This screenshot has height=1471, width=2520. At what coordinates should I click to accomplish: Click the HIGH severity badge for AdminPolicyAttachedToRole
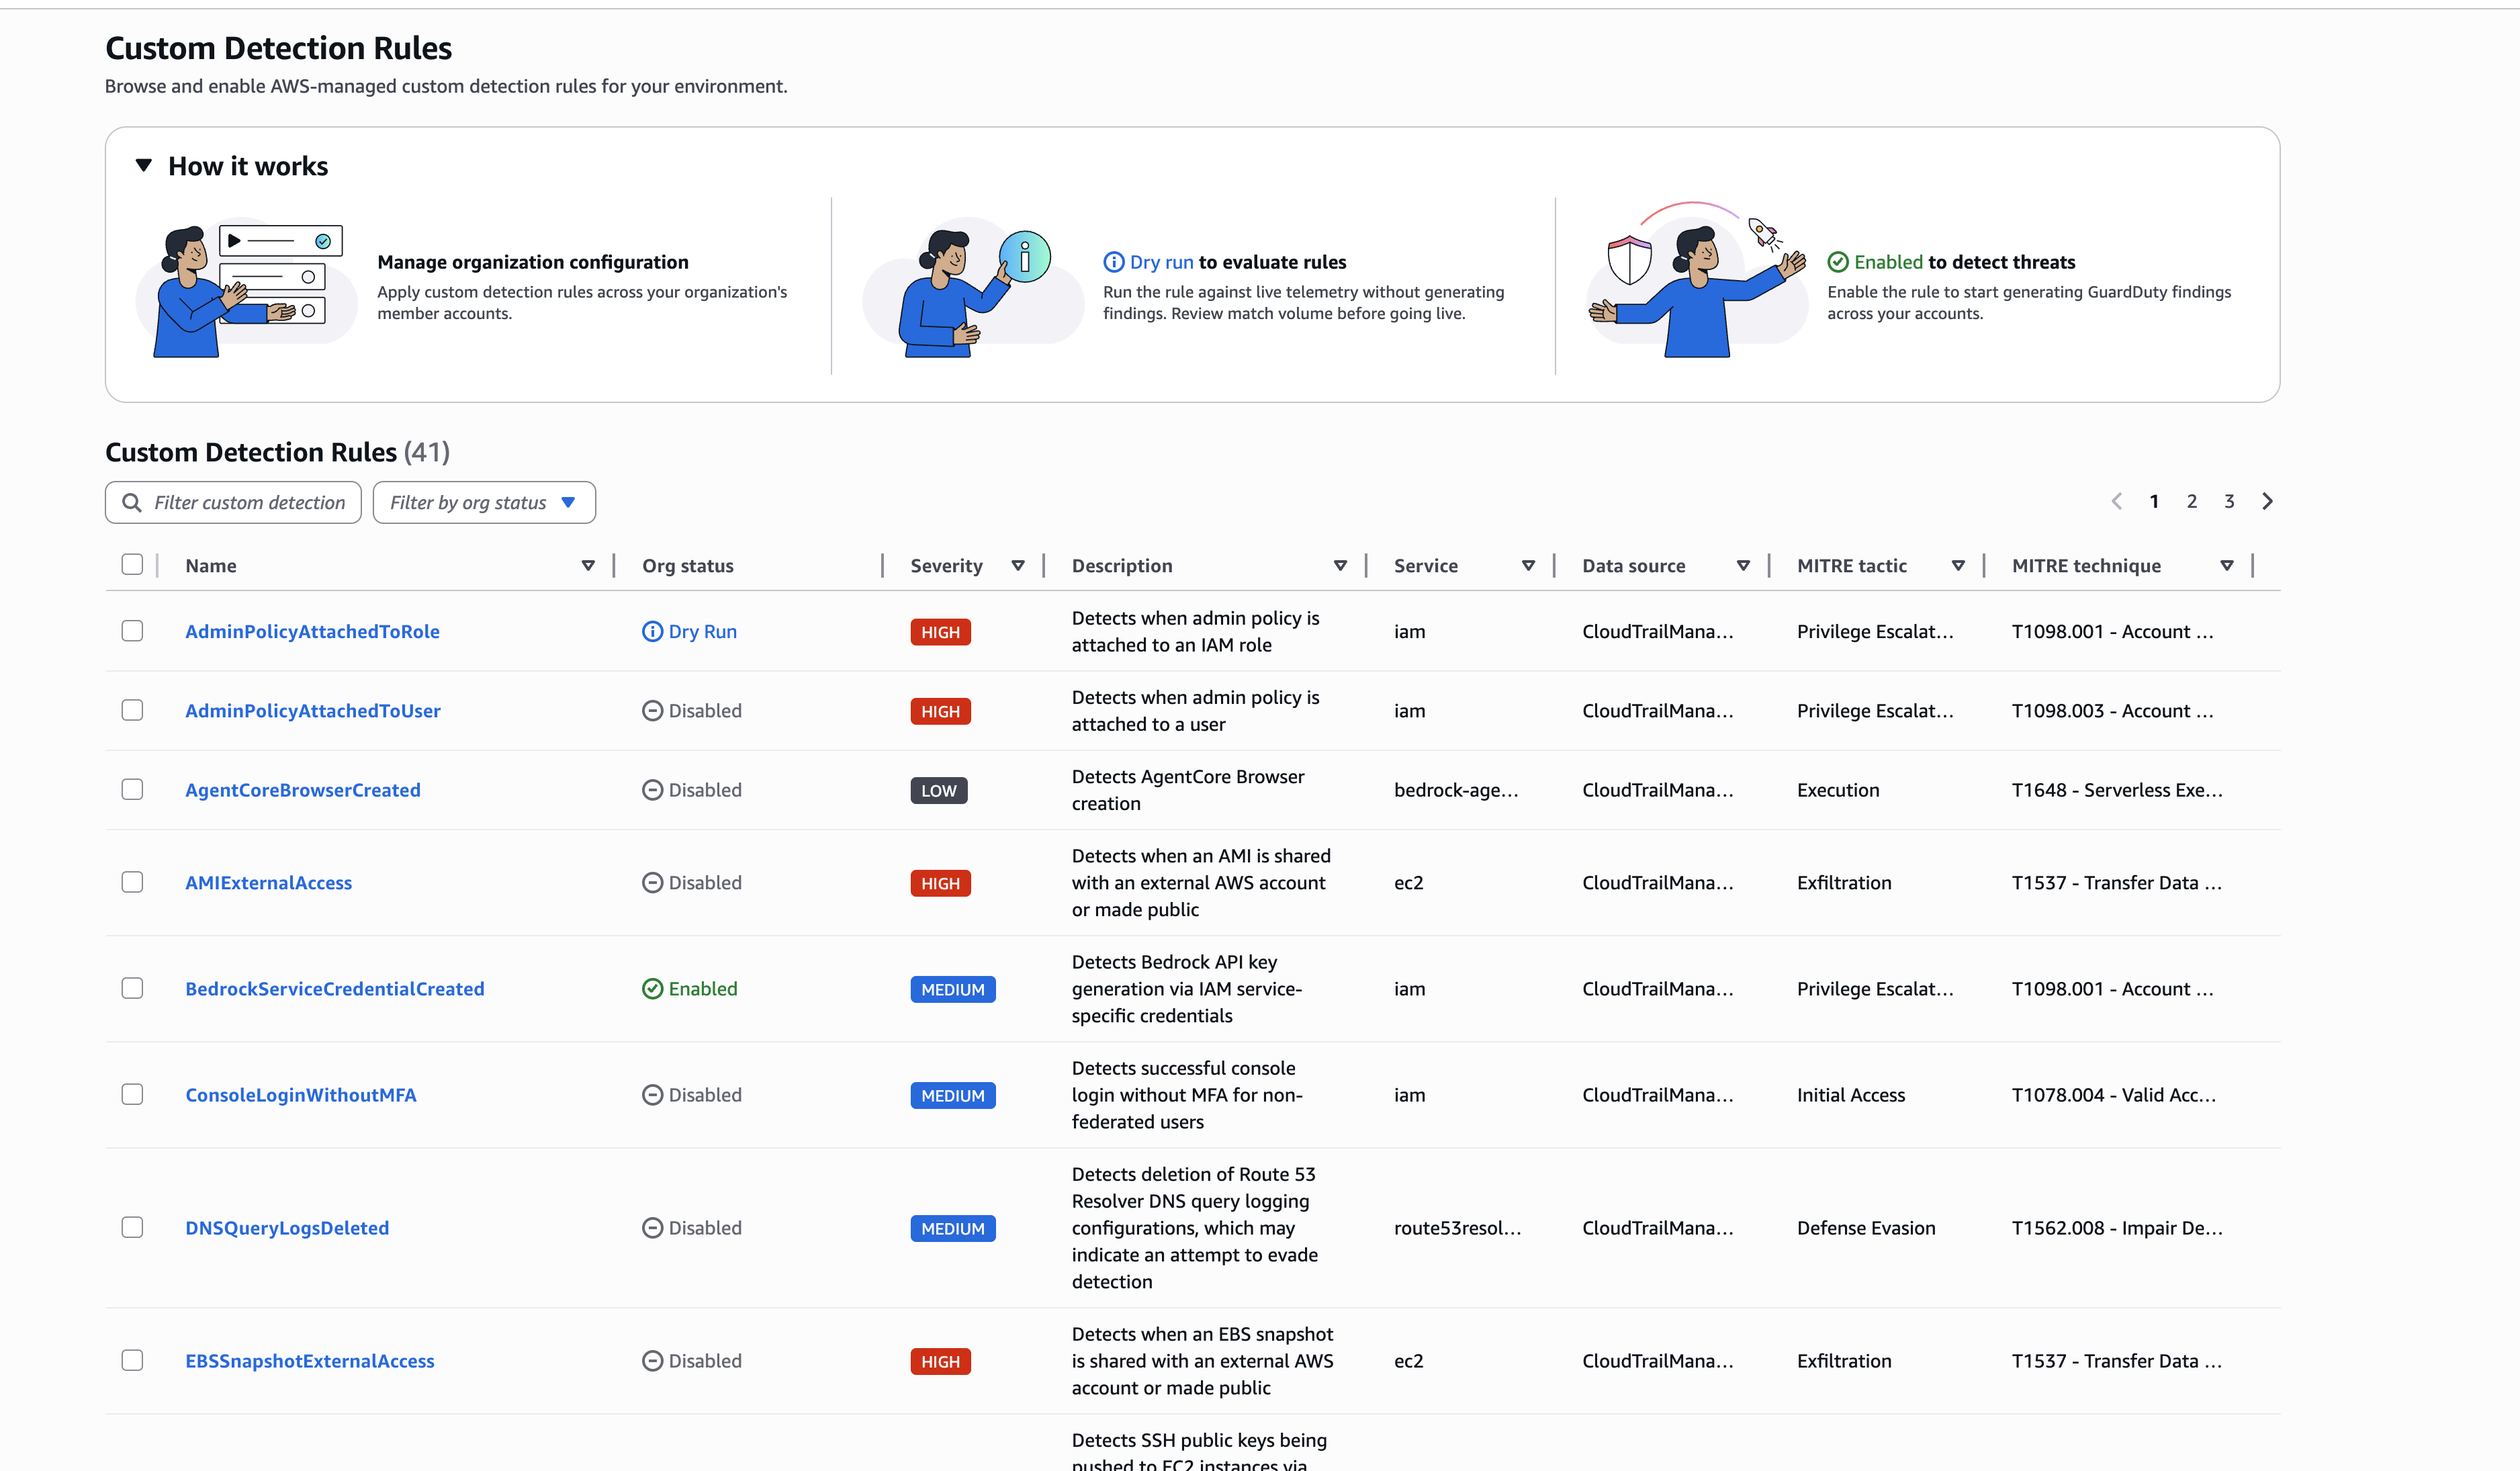tap(940, 632)
